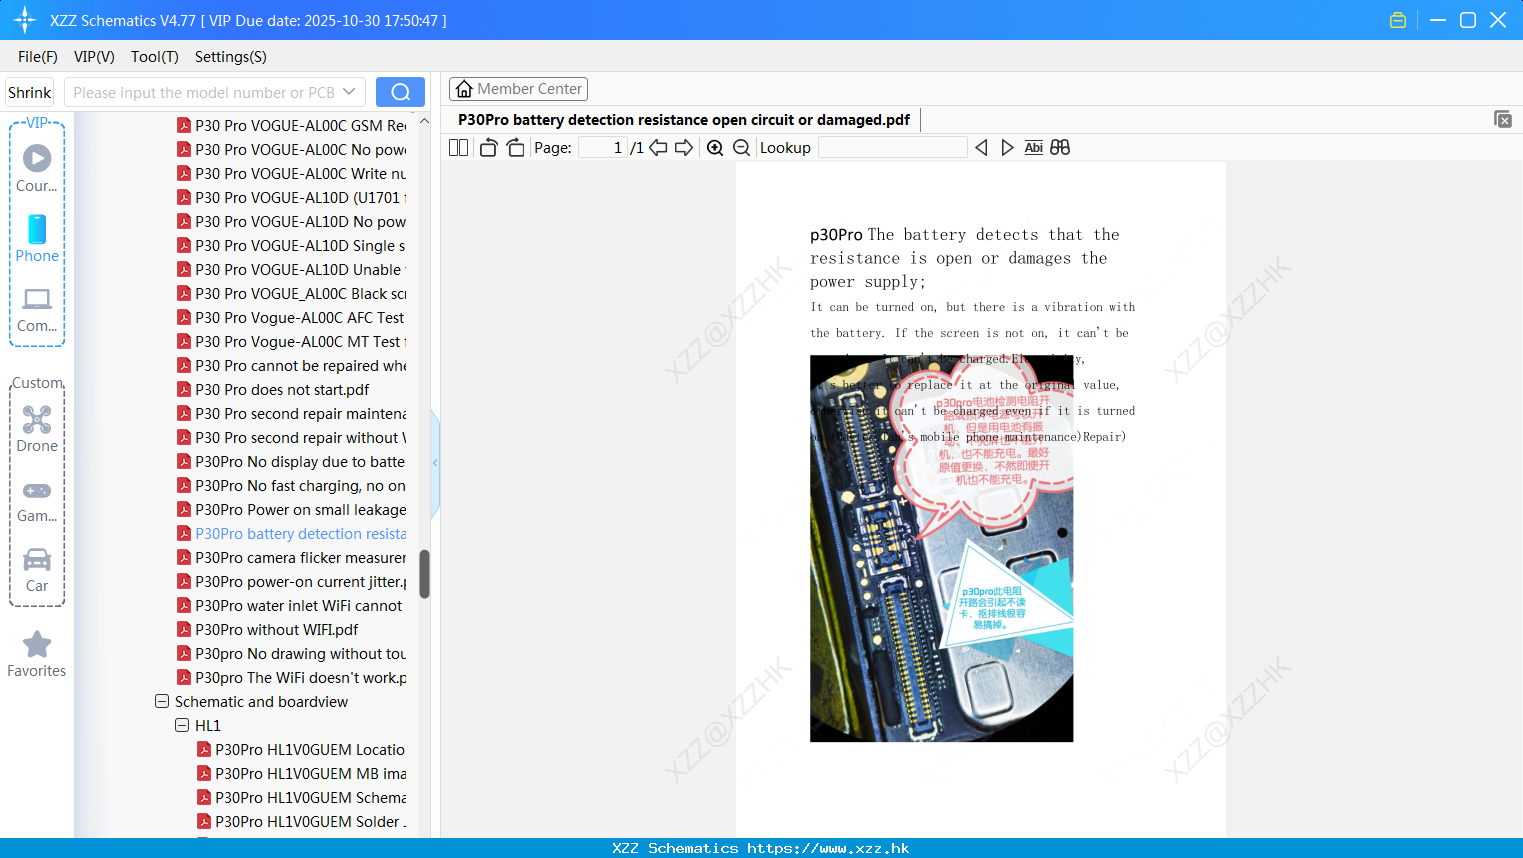The height and width of the screenshot is (858, 1523).
Task: Click the Lookup text field
Action: 892,148
